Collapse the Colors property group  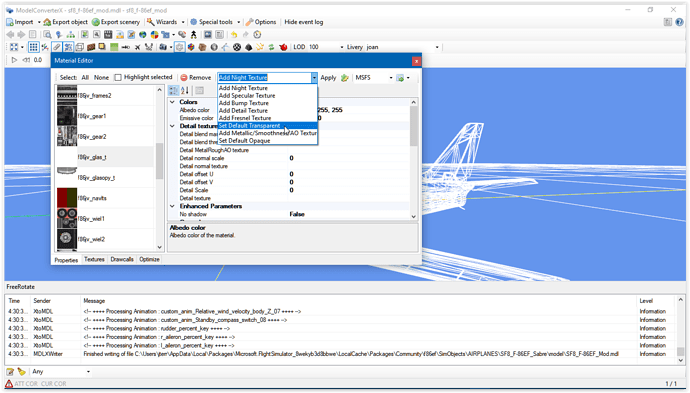coord(172,102)
